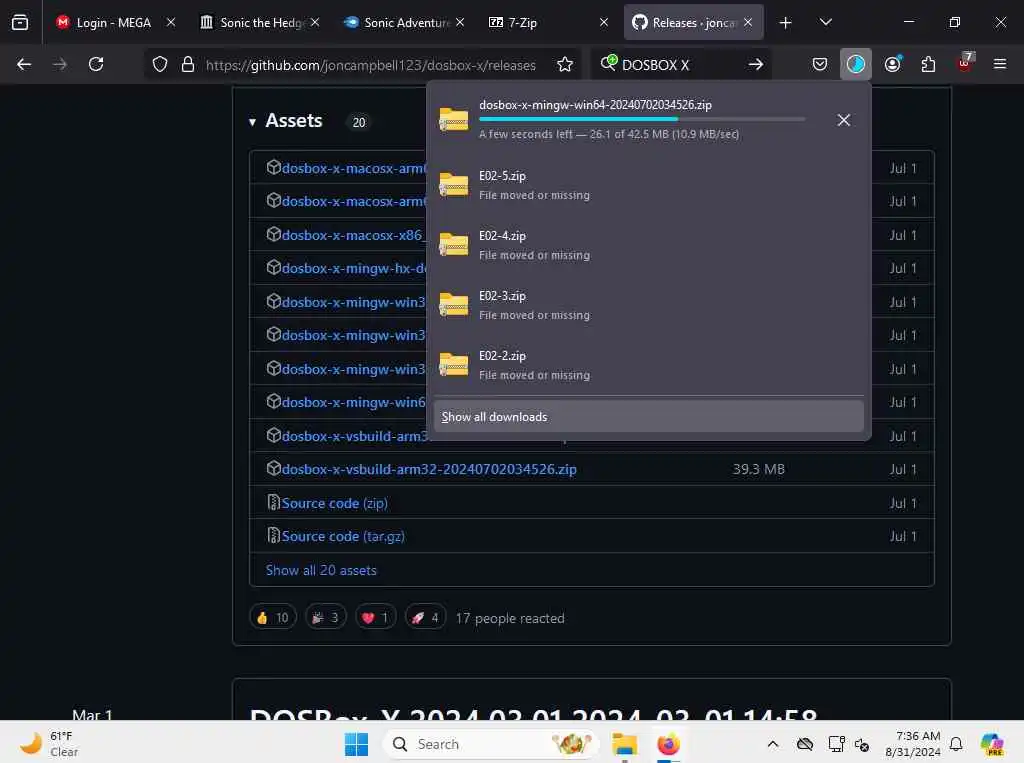Open the notifications bell icon
The image size is (1024, 763).
click(956, 744)
